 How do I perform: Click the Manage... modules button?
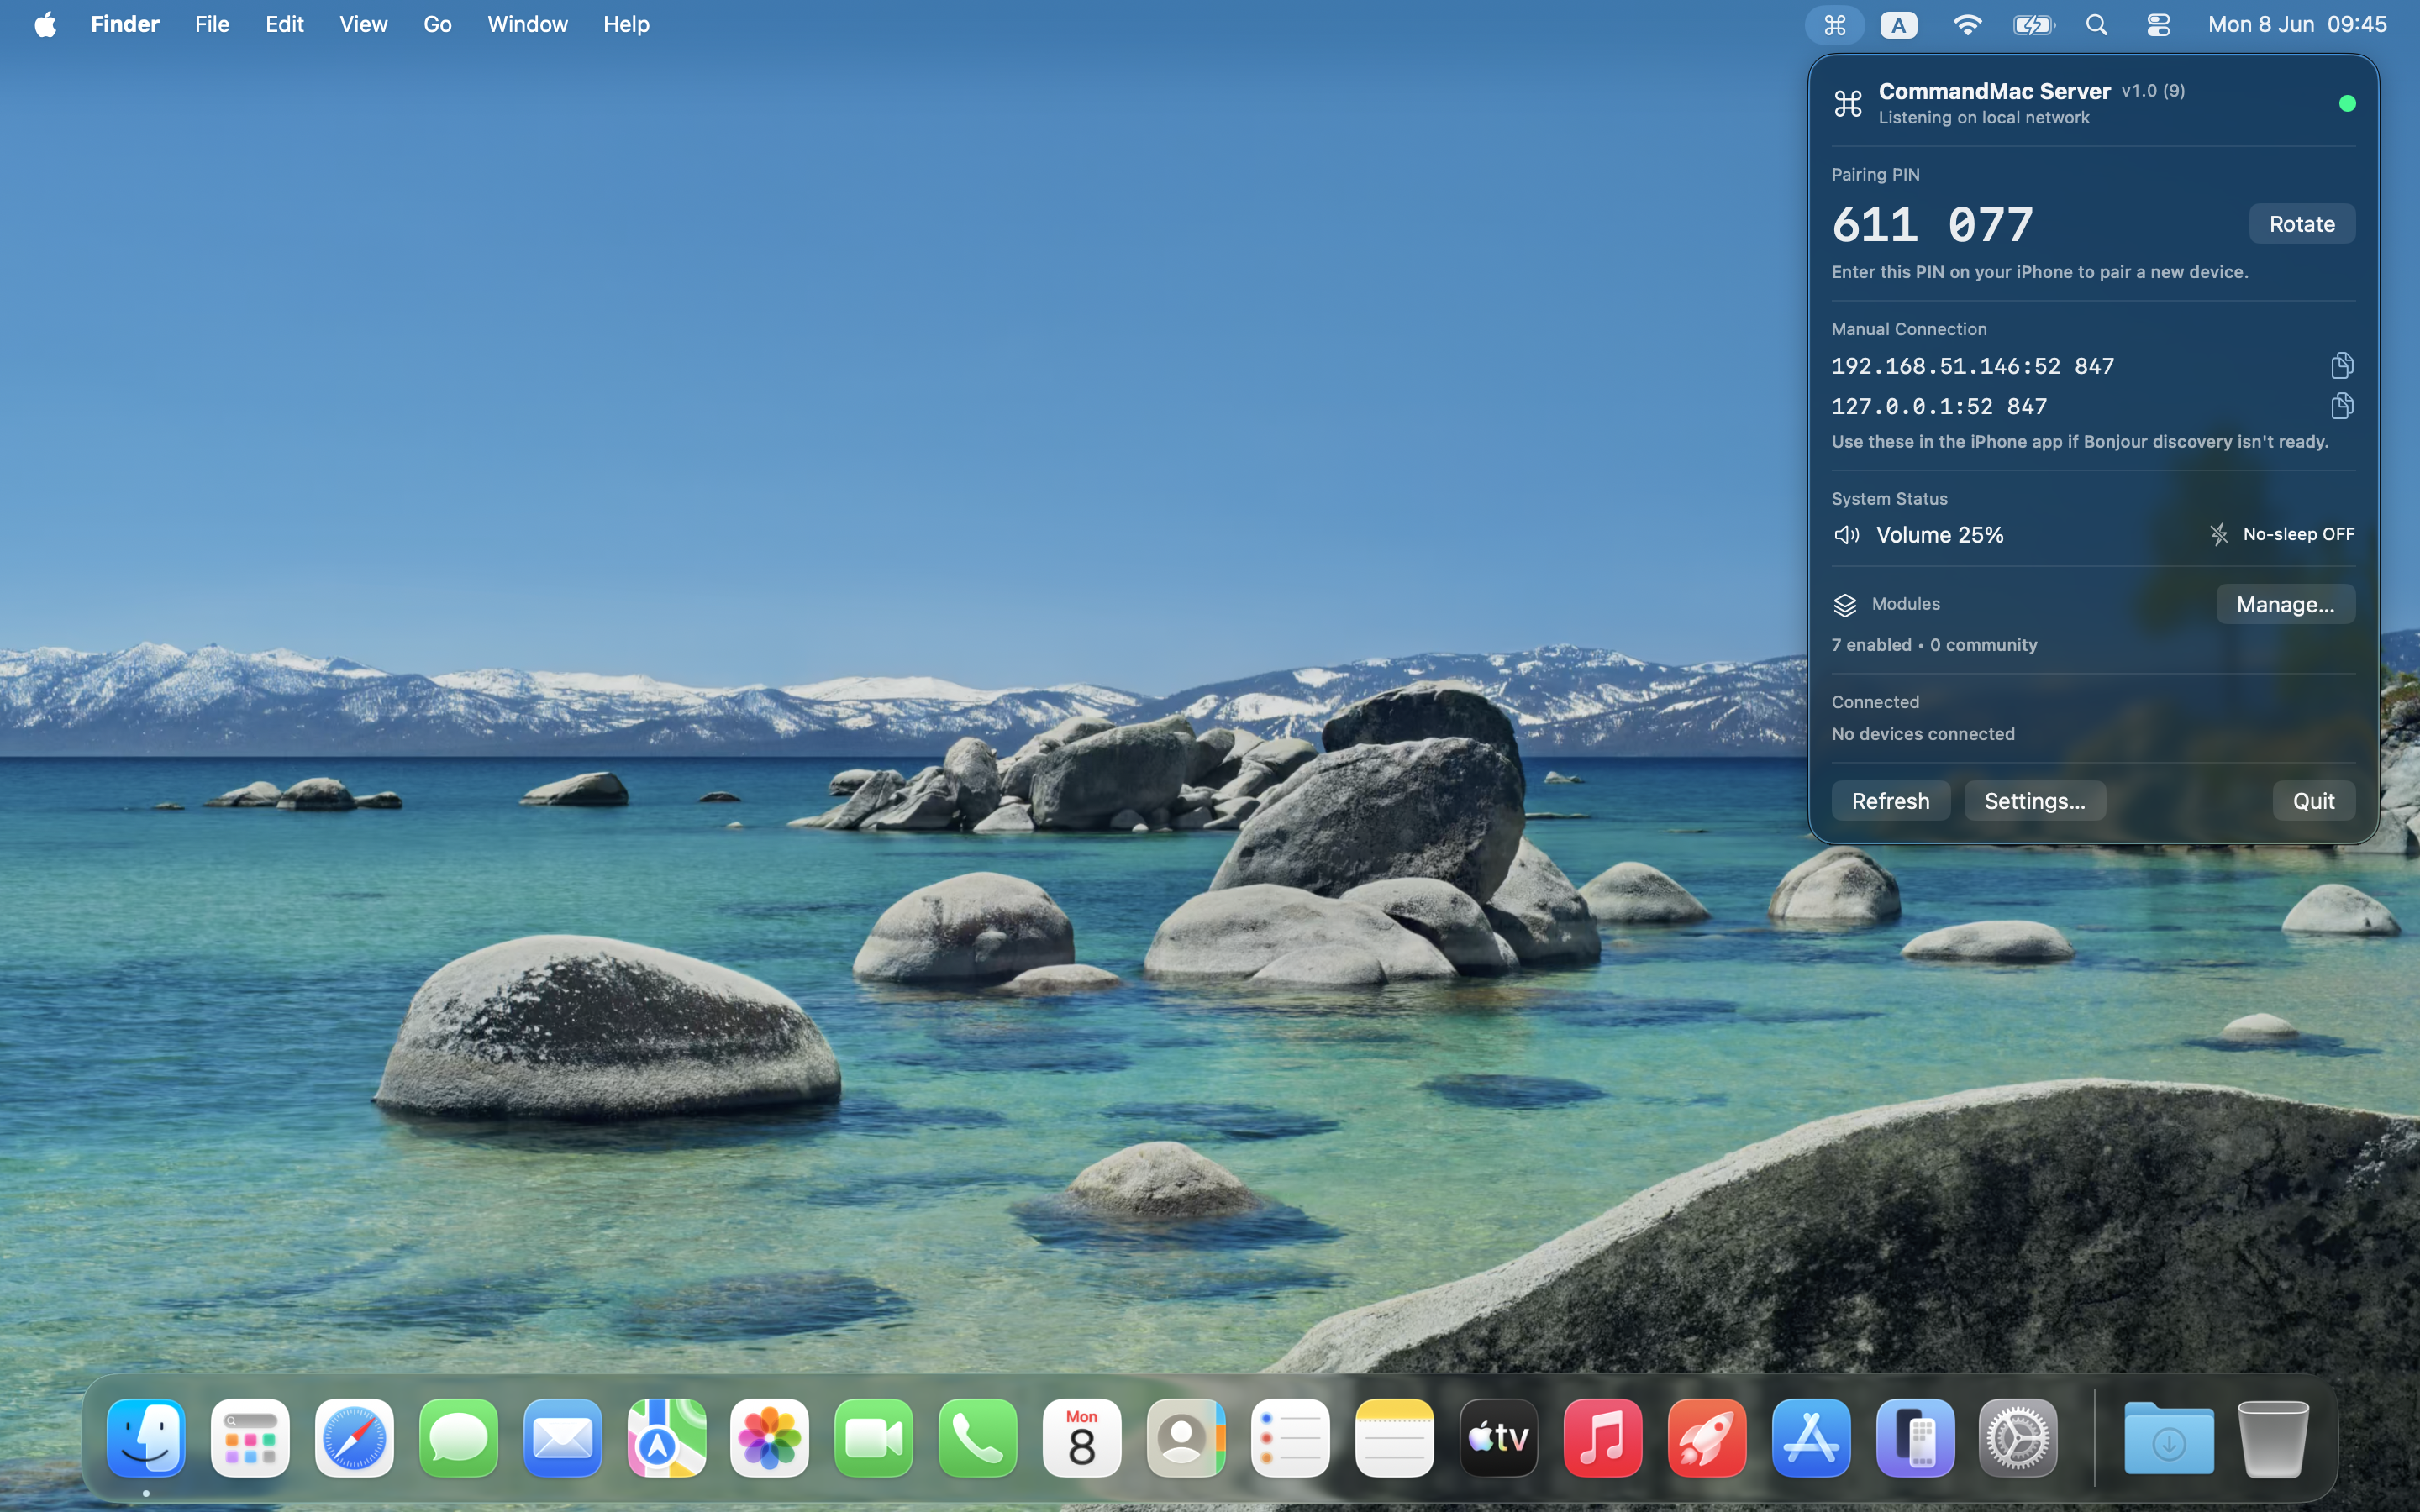pos(2285,604)
